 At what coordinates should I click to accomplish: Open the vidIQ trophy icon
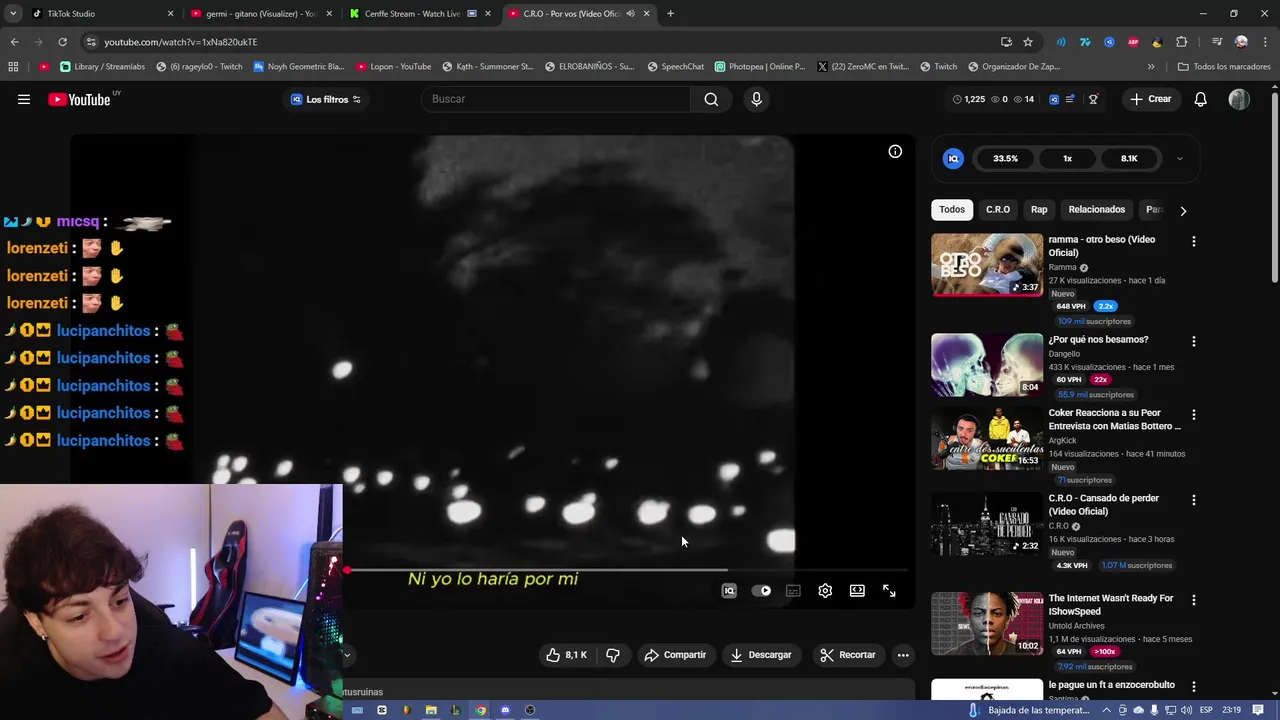click(x=1093, y=99)
